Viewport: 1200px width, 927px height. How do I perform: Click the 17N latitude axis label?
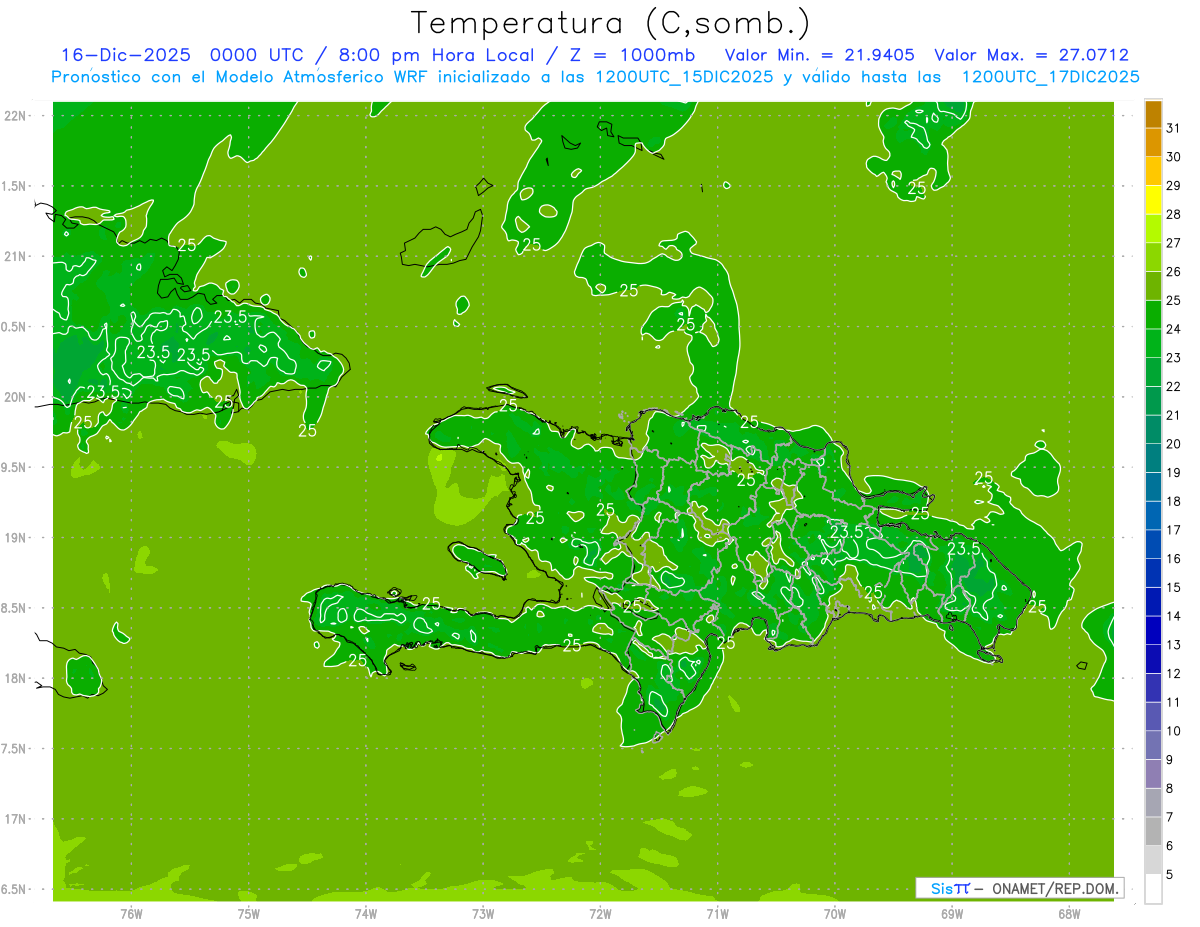(14, 819)
